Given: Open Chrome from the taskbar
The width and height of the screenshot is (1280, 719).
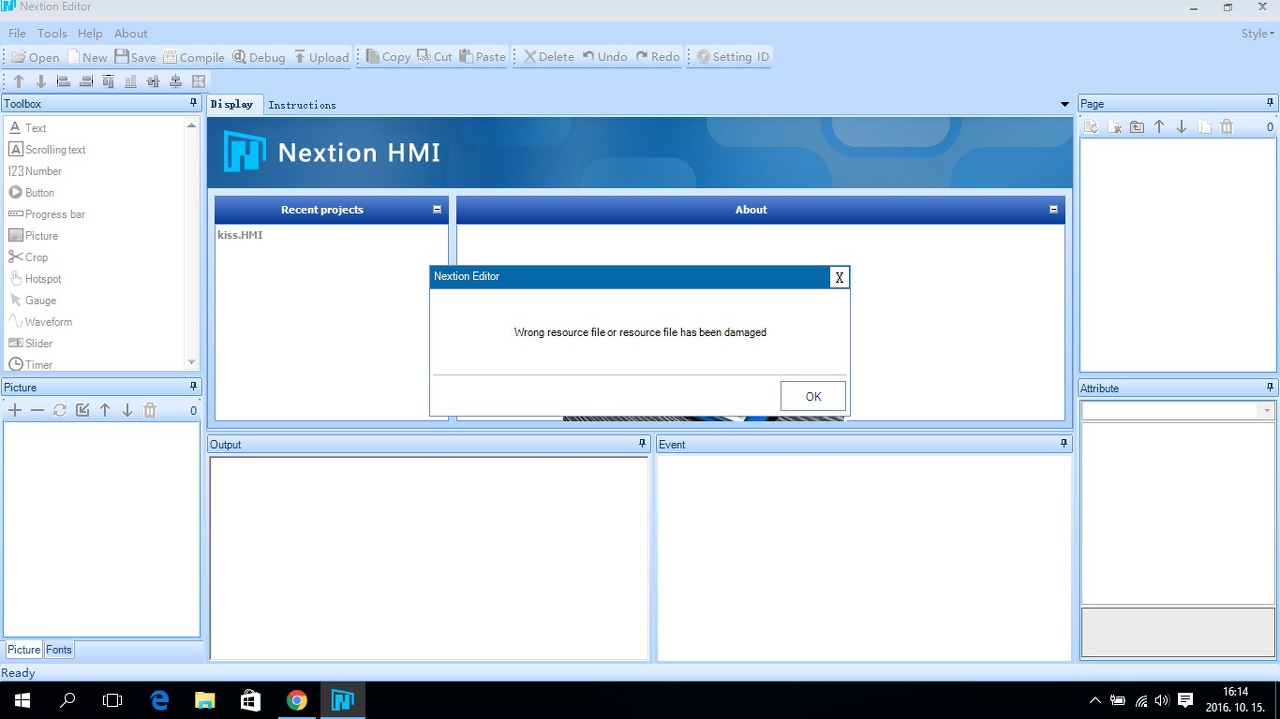Looking at the screenshot, I should tap(297, 700).
